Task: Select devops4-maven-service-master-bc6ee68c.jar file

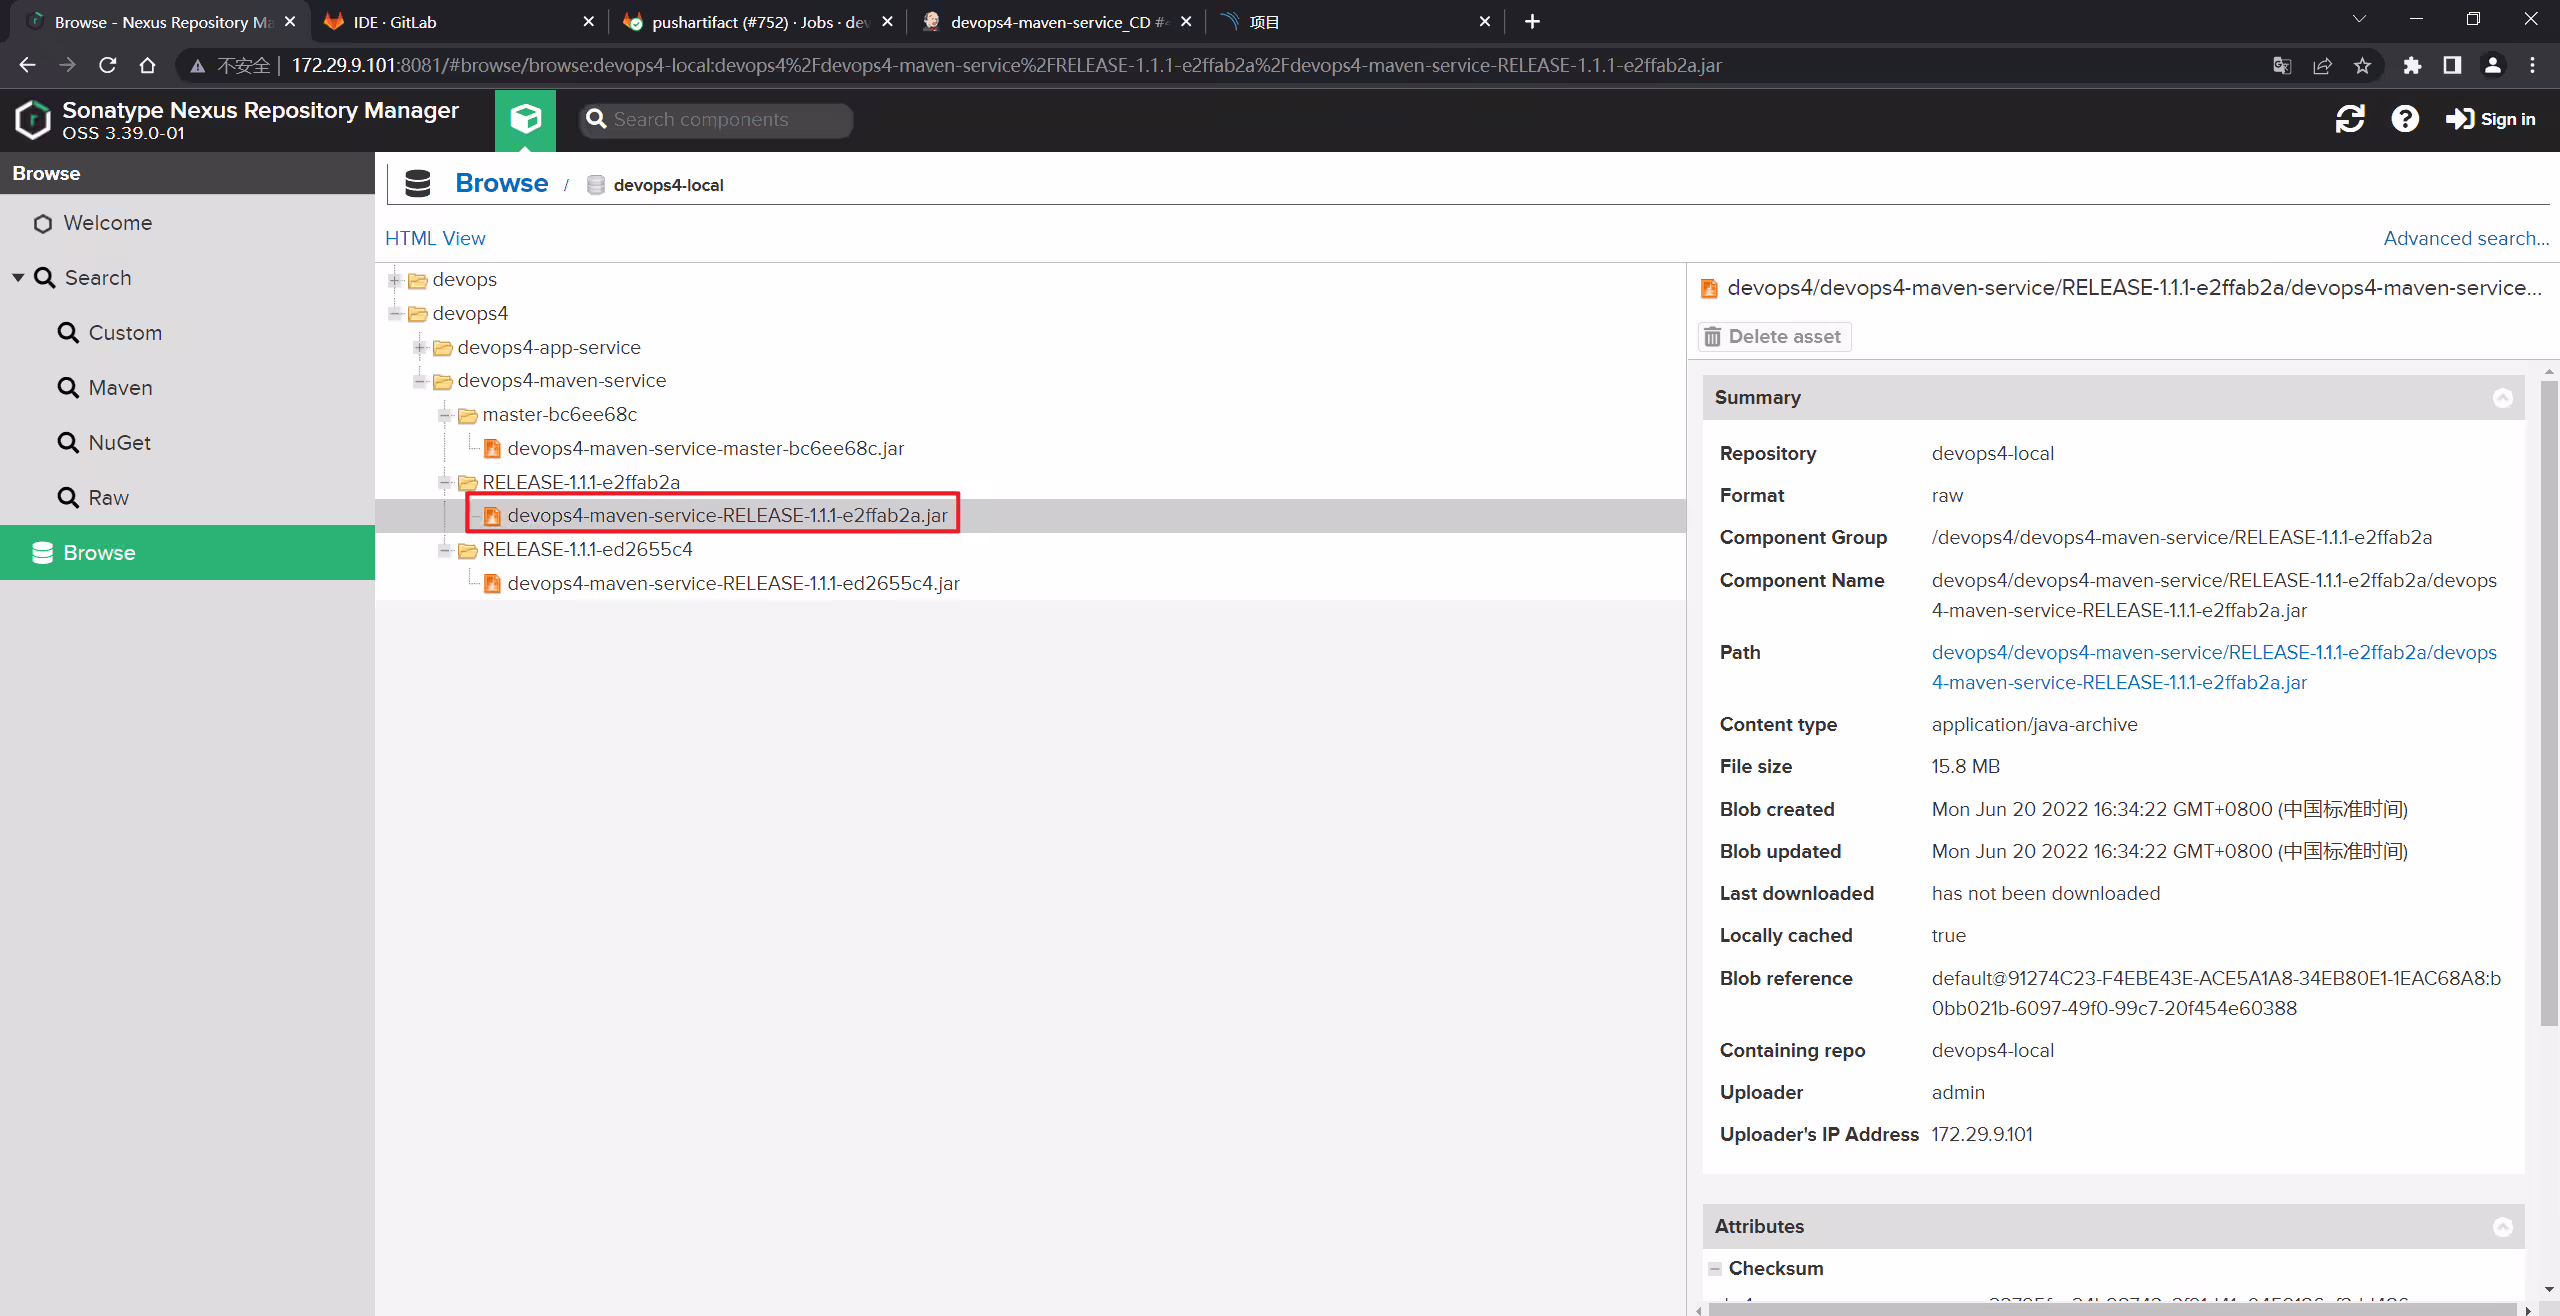Action: pos(705,449)
